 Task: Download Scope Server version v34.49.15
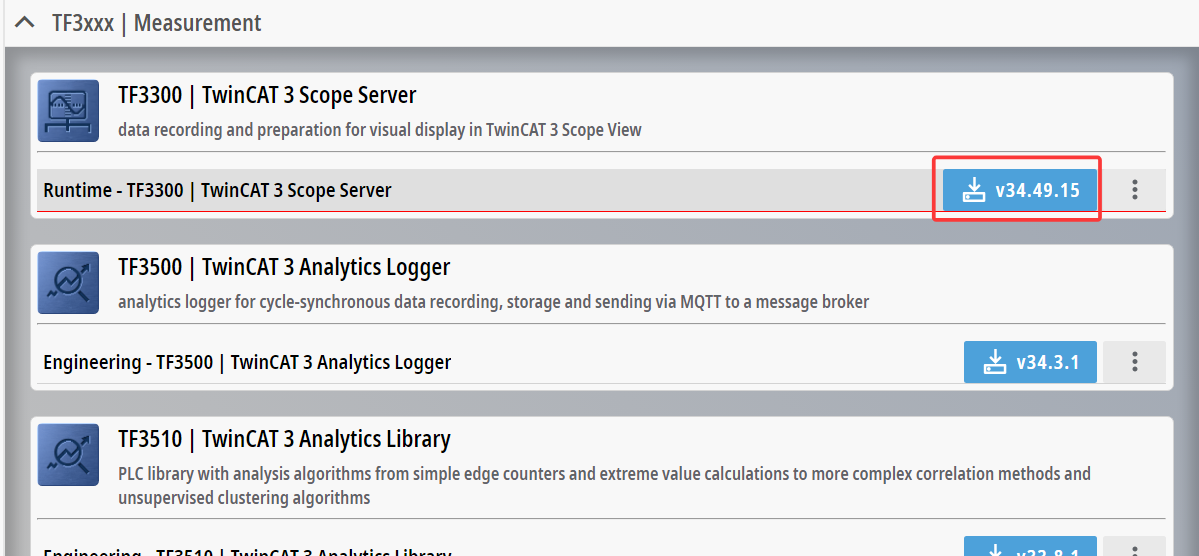1020,190
